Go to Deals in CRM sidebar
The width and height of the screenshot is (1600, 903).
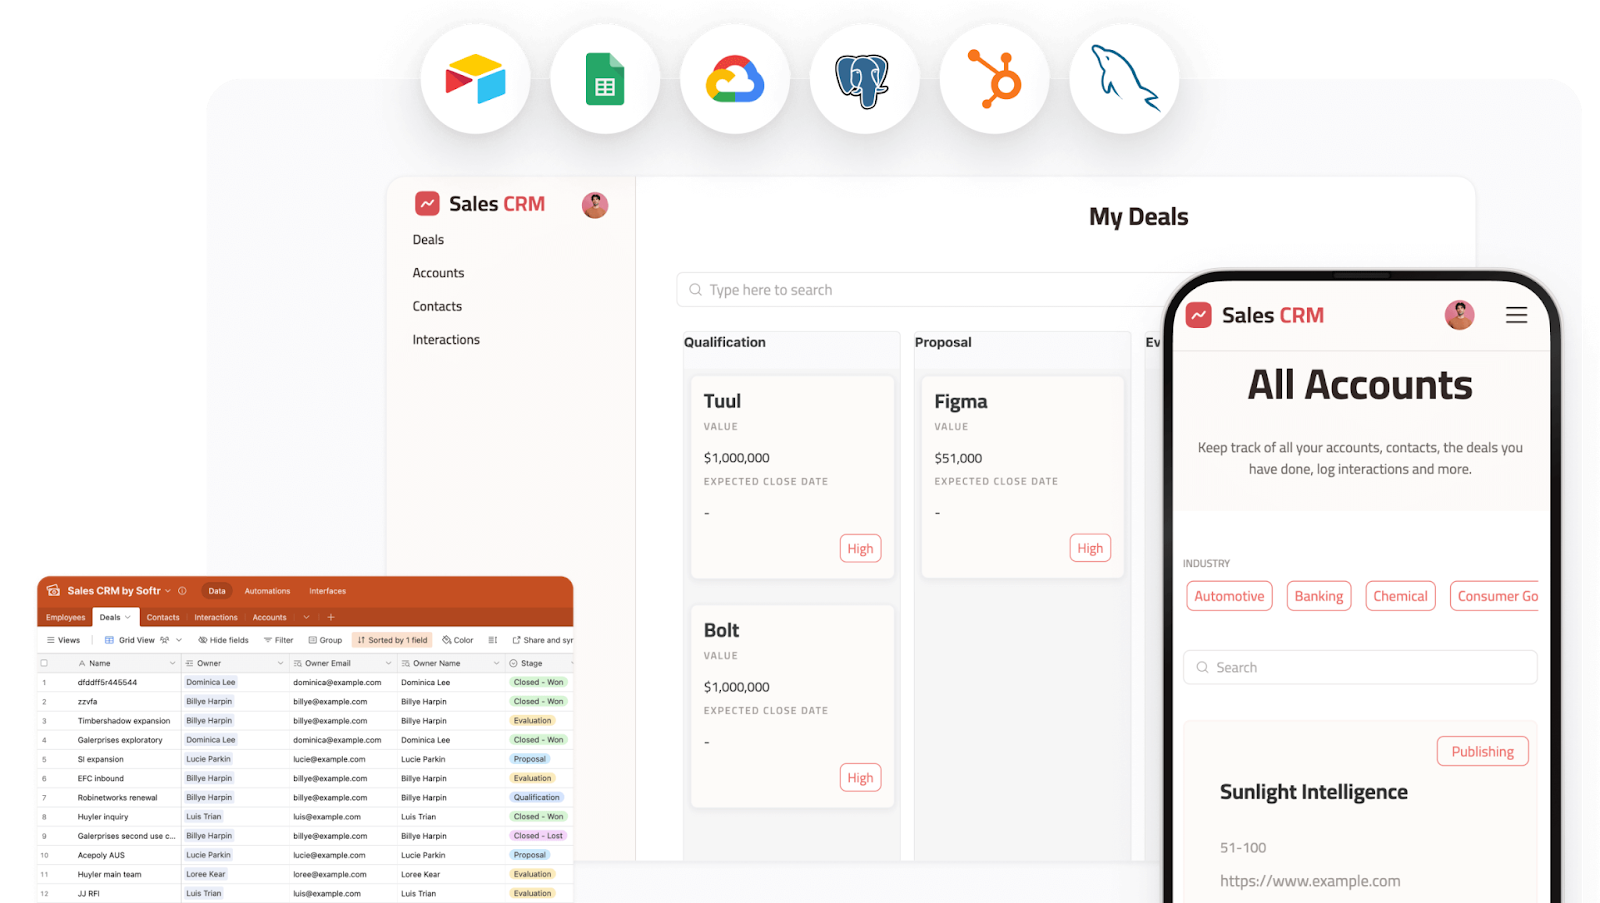point(428,240)
